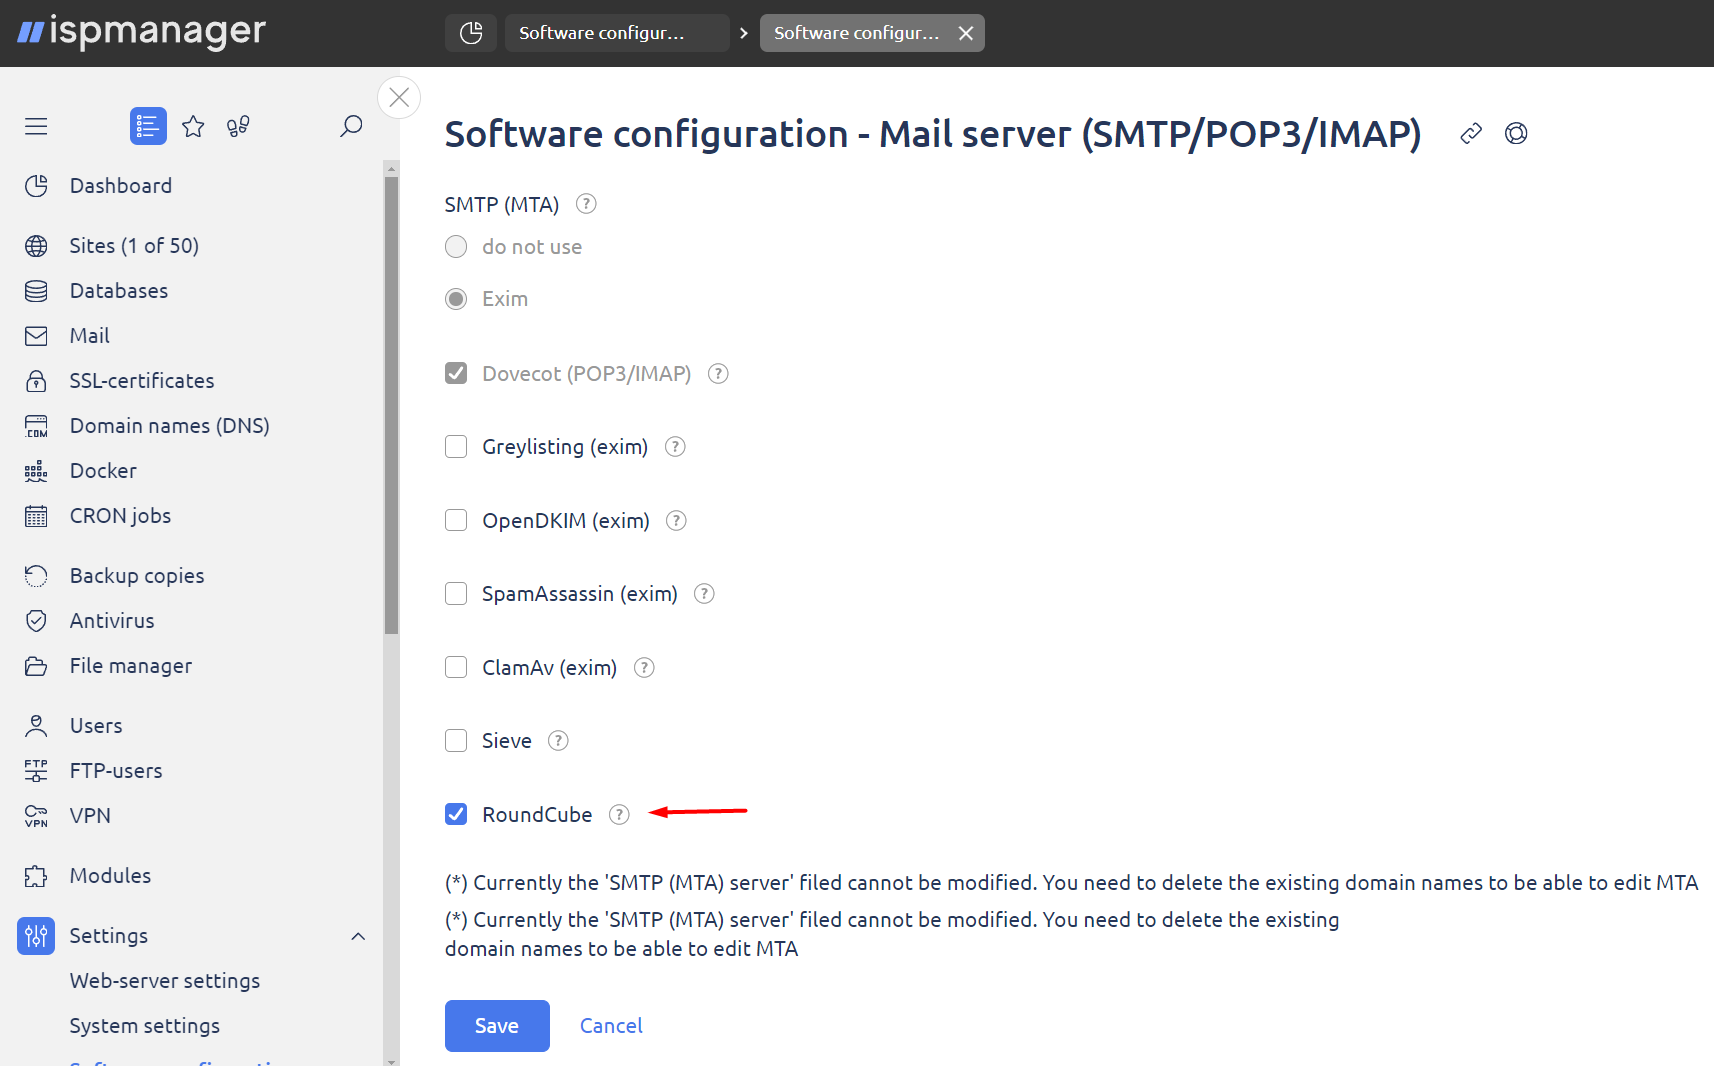Click the Users person icon

[36, 726]
